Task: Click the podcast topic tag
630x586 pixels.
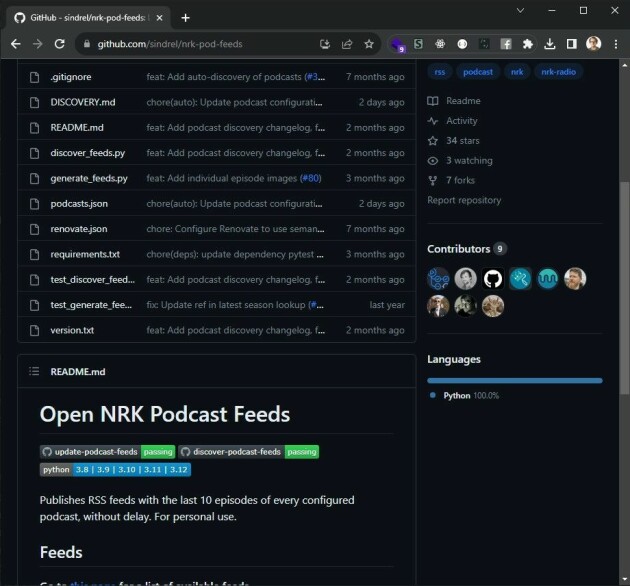Action: (478, 72)
